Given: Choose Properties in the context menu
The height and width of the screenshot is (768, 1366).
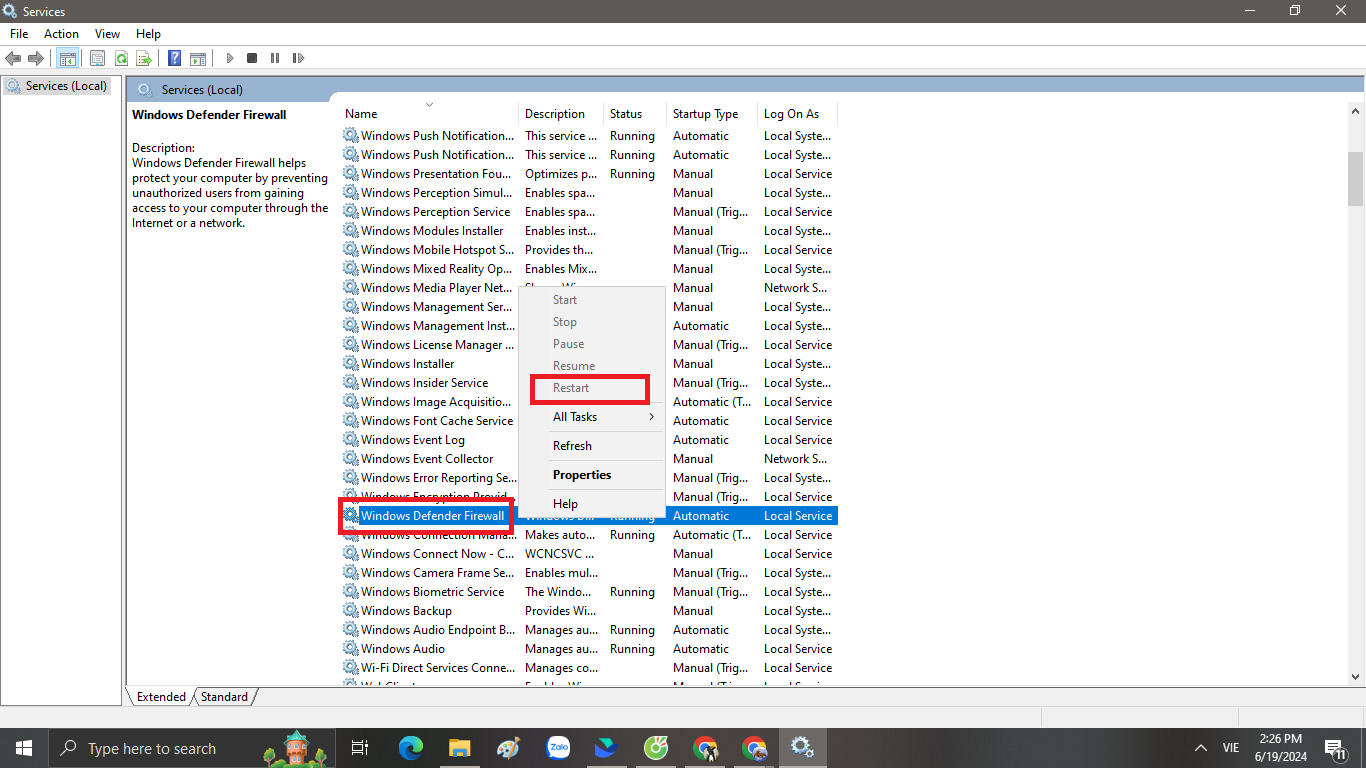Looking at the screenshot, I should (591, 475).
